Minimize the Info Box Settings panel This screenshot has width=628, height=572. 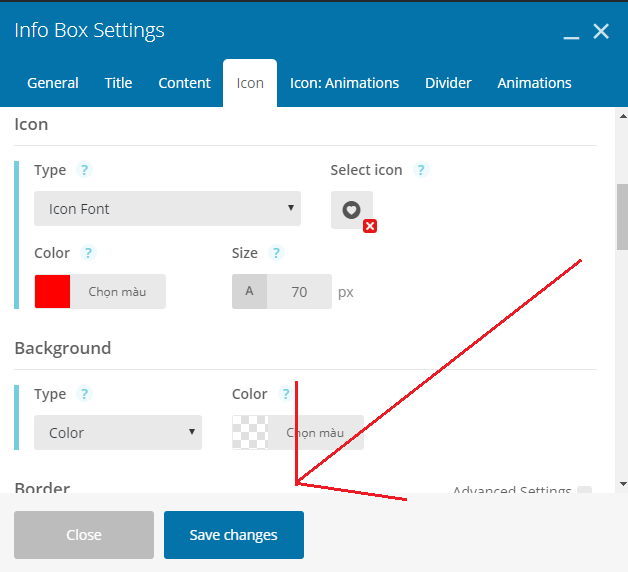571,33
